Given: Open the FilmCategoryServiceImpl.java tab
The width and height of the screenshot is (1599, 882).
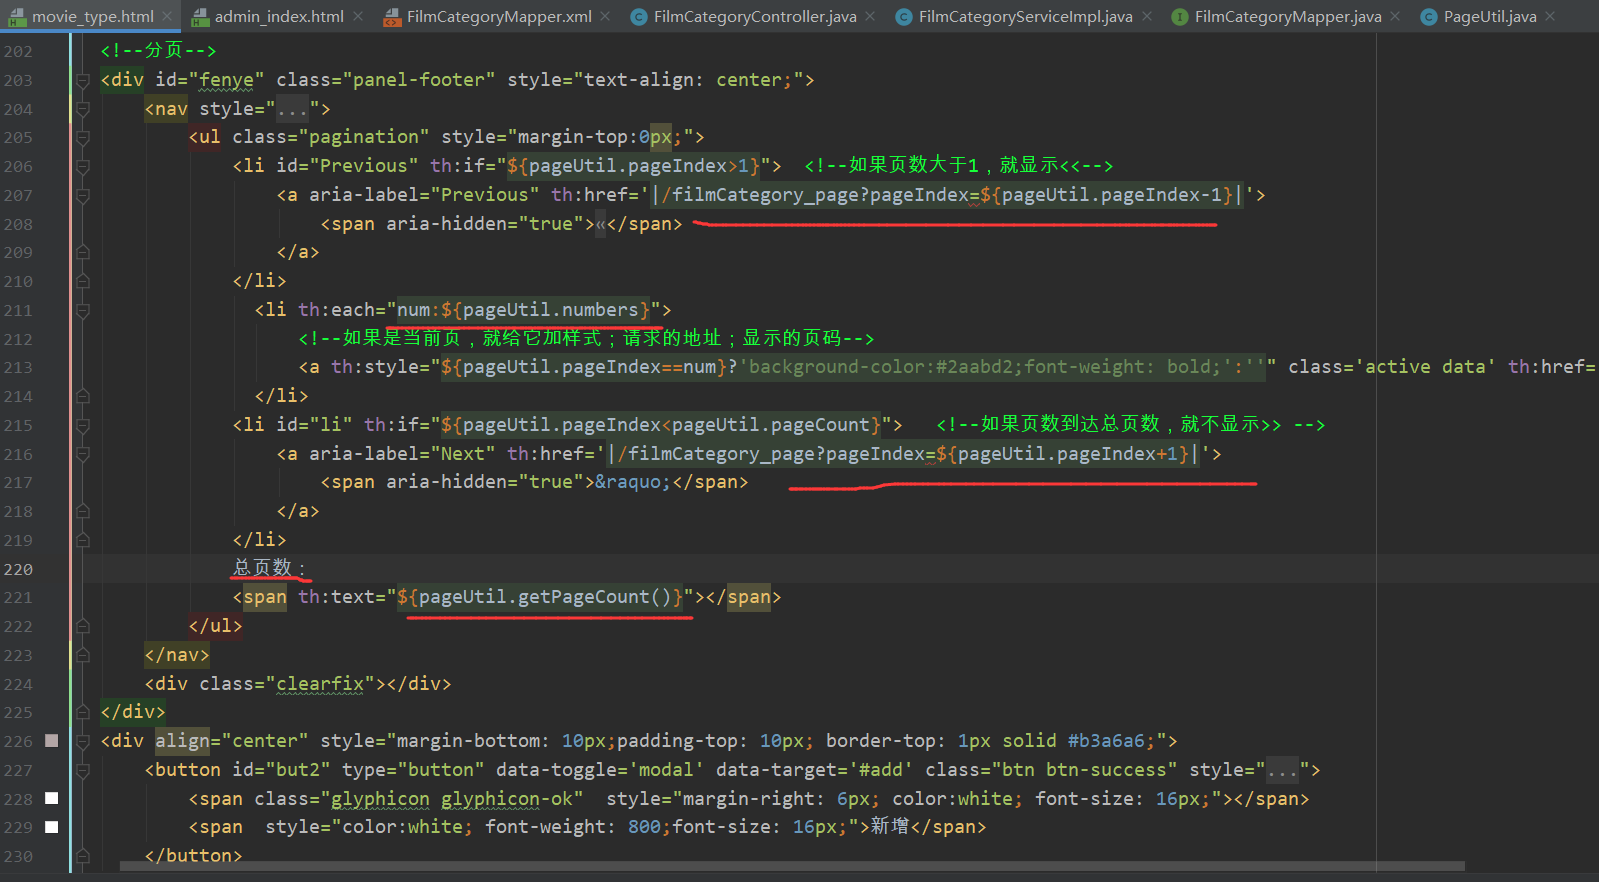Looking at the screenshot, I should [1026, 16].
